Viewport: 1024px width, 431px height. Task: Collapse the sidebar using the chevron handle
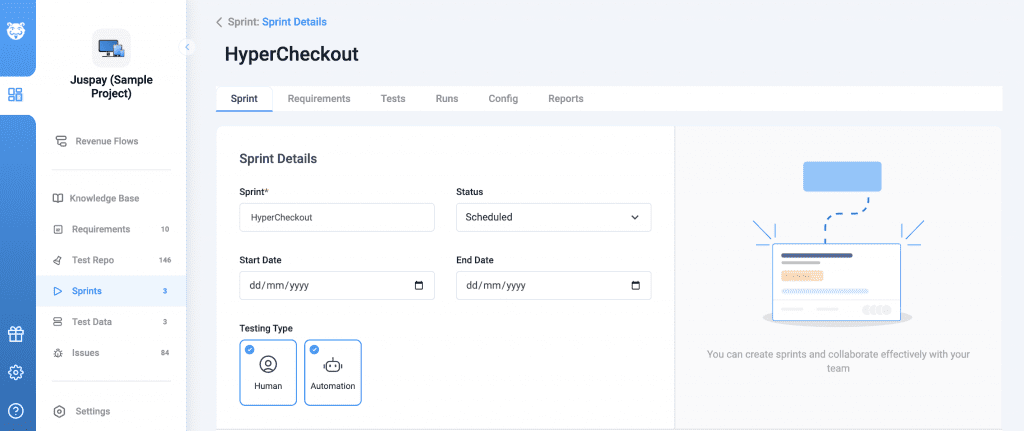click(187, 47)
